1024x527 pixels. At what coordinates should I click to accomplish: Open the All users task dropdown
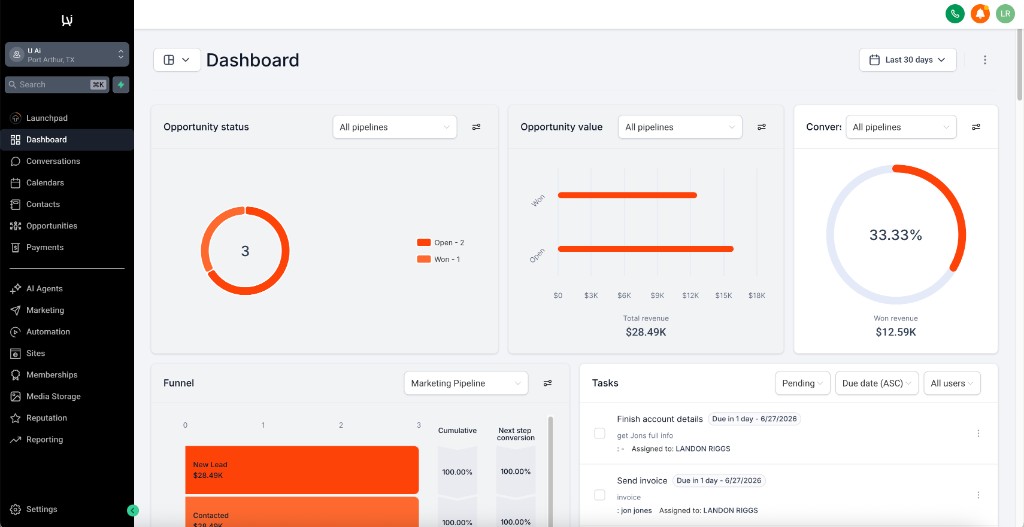coord(952,383)
